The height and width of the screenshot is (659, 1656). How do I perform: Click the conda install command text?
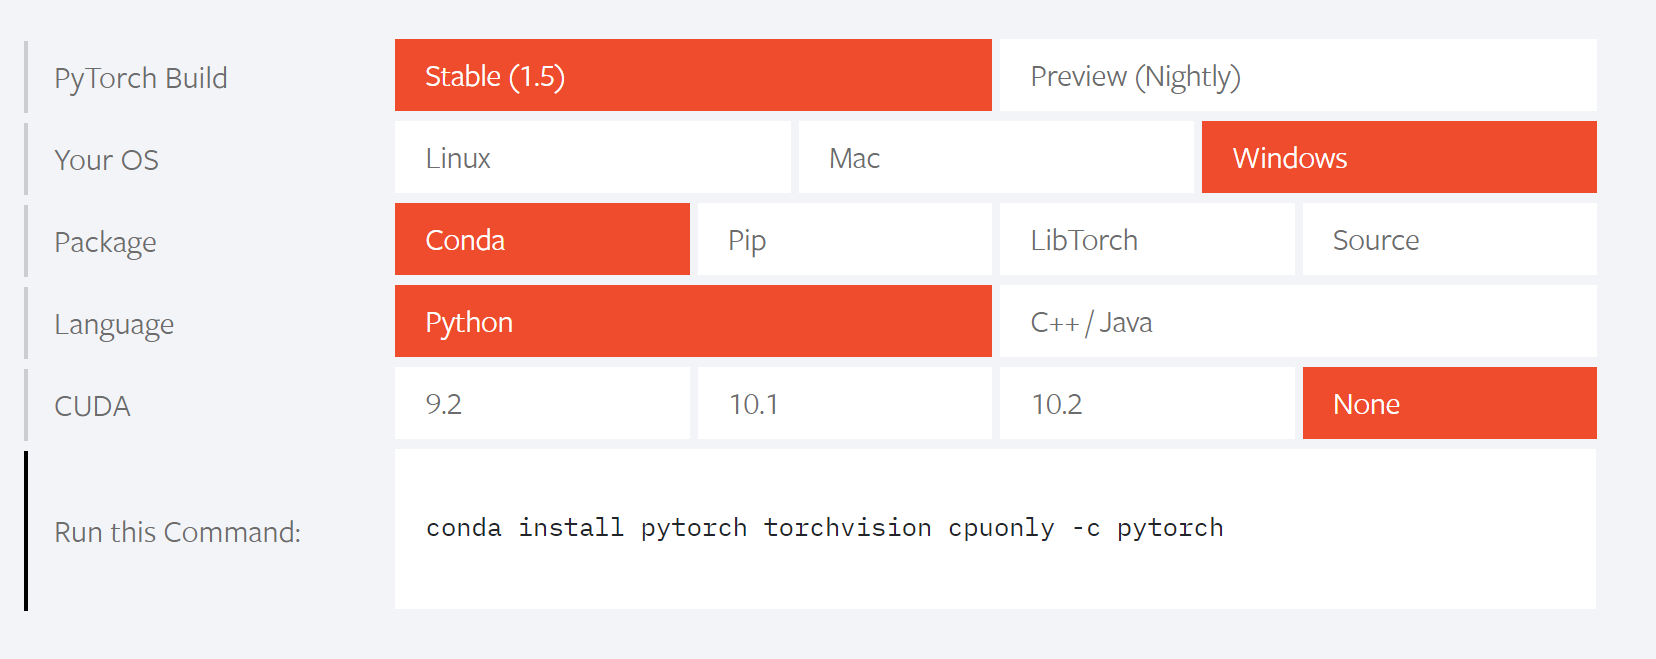[x=824, y=528]
